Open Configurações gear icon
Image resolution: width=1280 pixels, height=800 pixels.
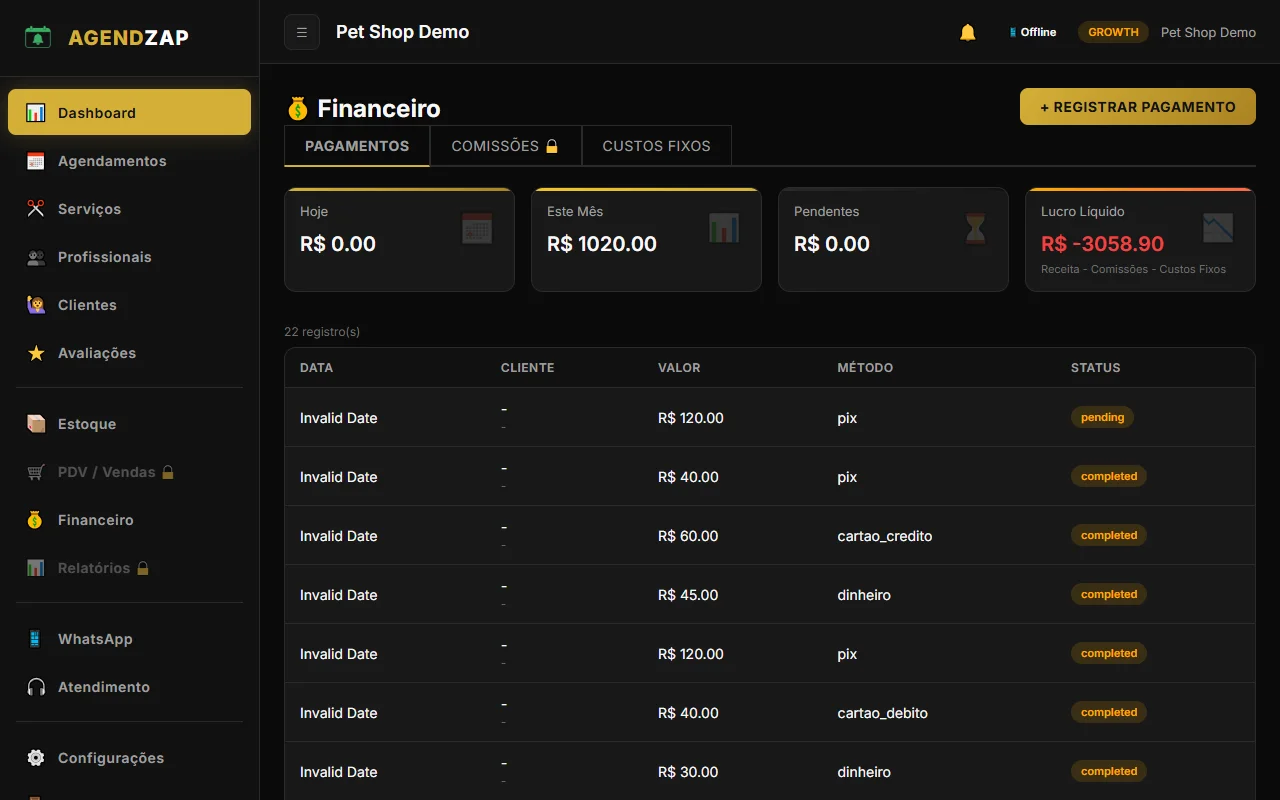coord(36,758)
